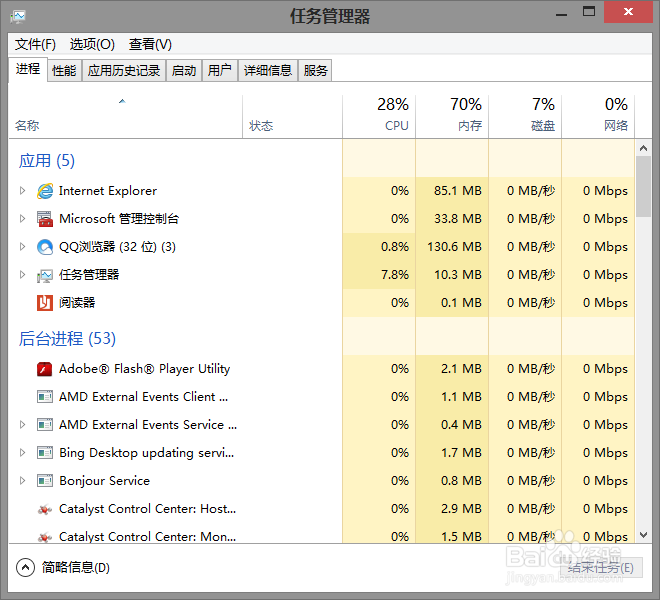Screen dimensions: 660x600
Task: Click the scrollbar down arrow
Action: 643,535
